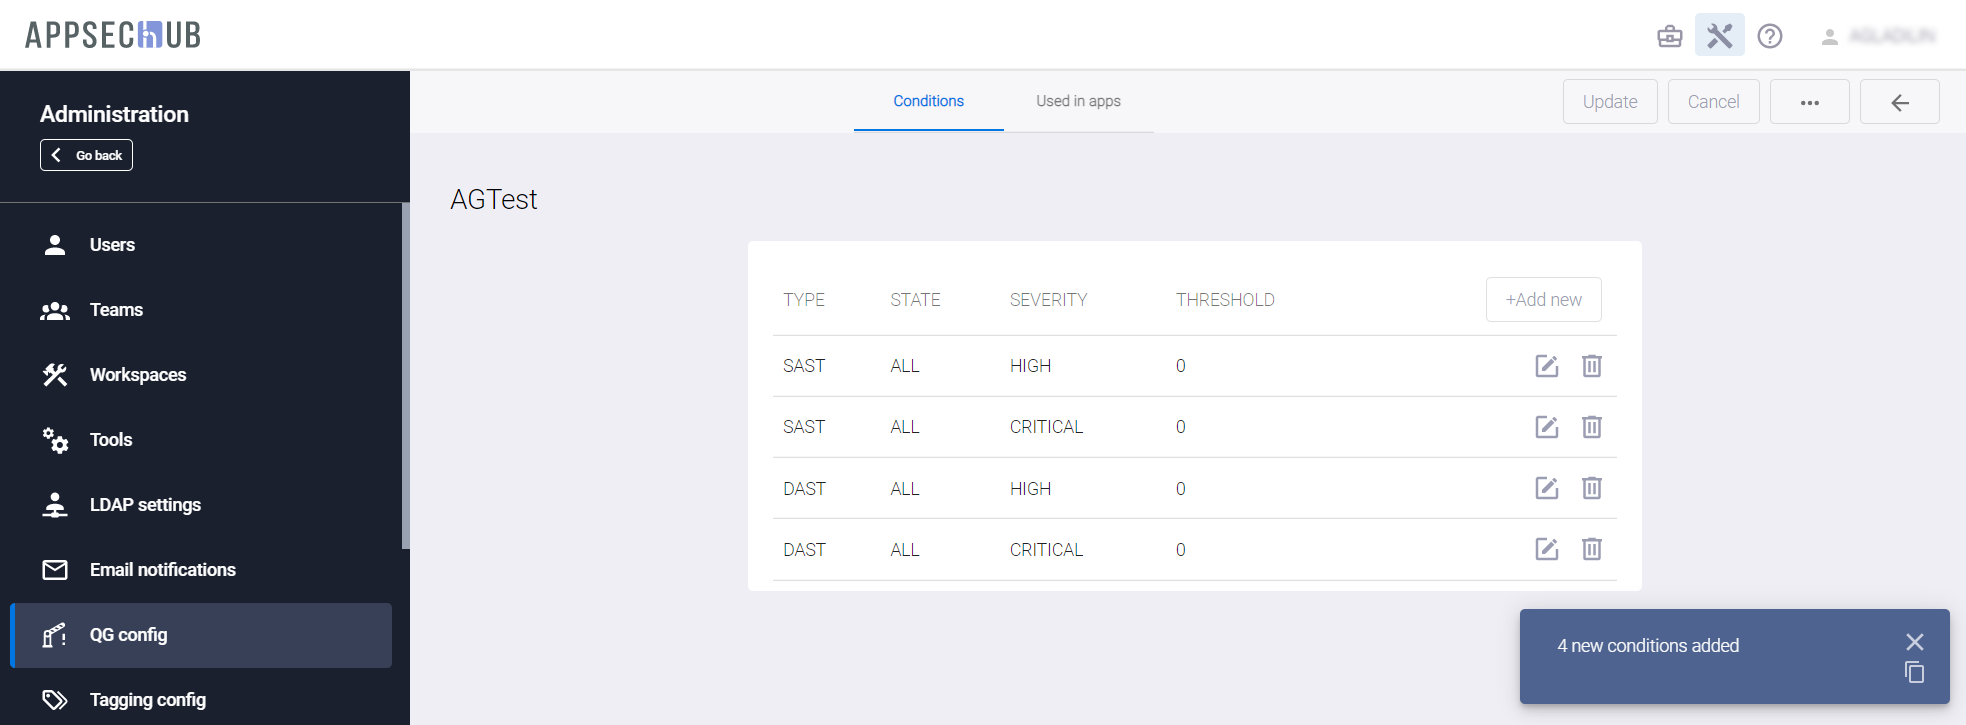The width and height of the screenshot is (1966, 725).
Task: Open the three-dots more options menu
Action: 1809,102
